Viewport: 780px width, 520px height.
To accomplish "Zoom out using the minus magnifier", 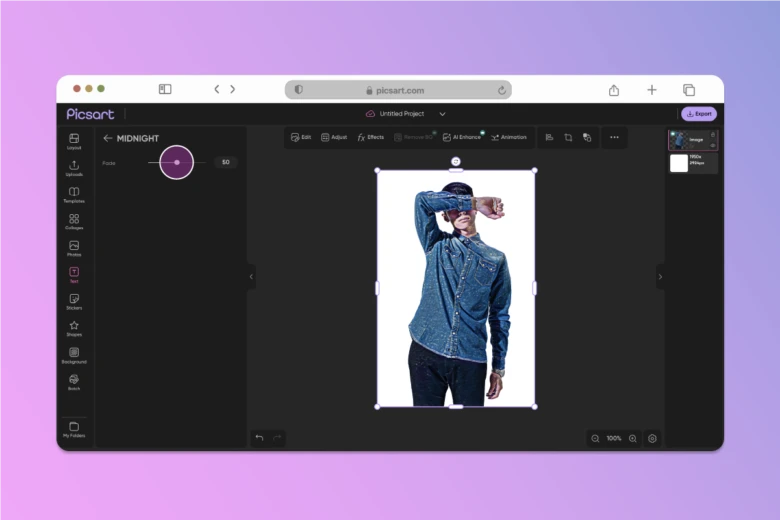I will 596,438.
